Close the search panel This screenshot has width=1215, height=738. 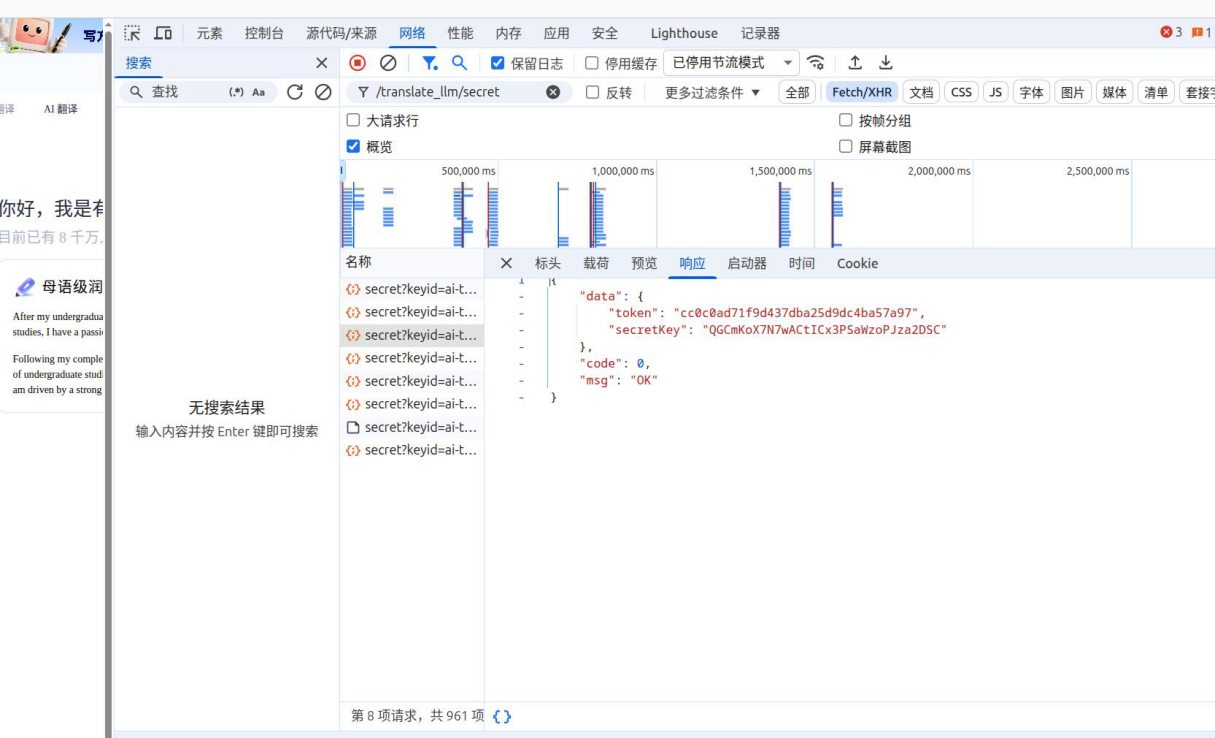pos(321,63)
